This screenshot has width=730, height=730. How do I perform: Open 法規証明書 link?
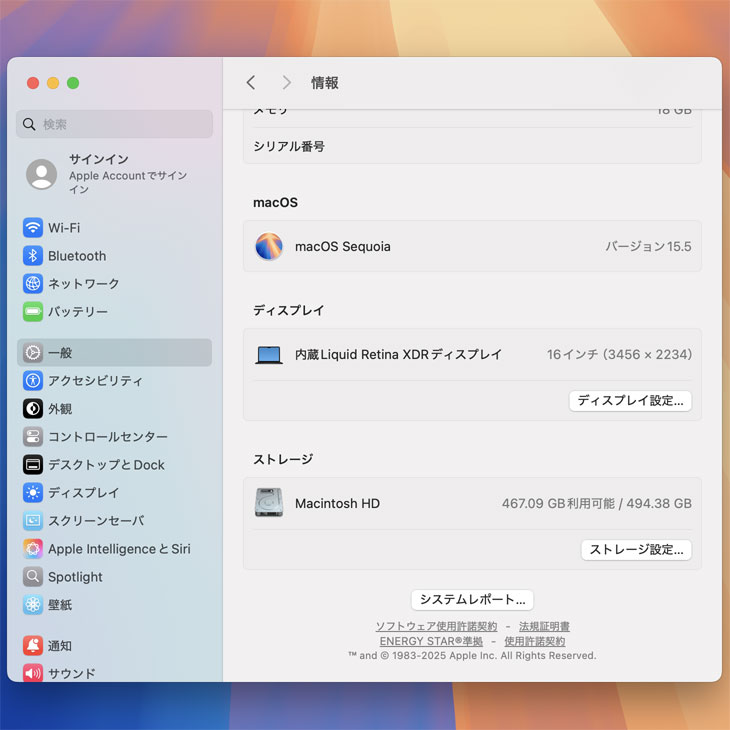pyautogui.click(x=544, y=627)
